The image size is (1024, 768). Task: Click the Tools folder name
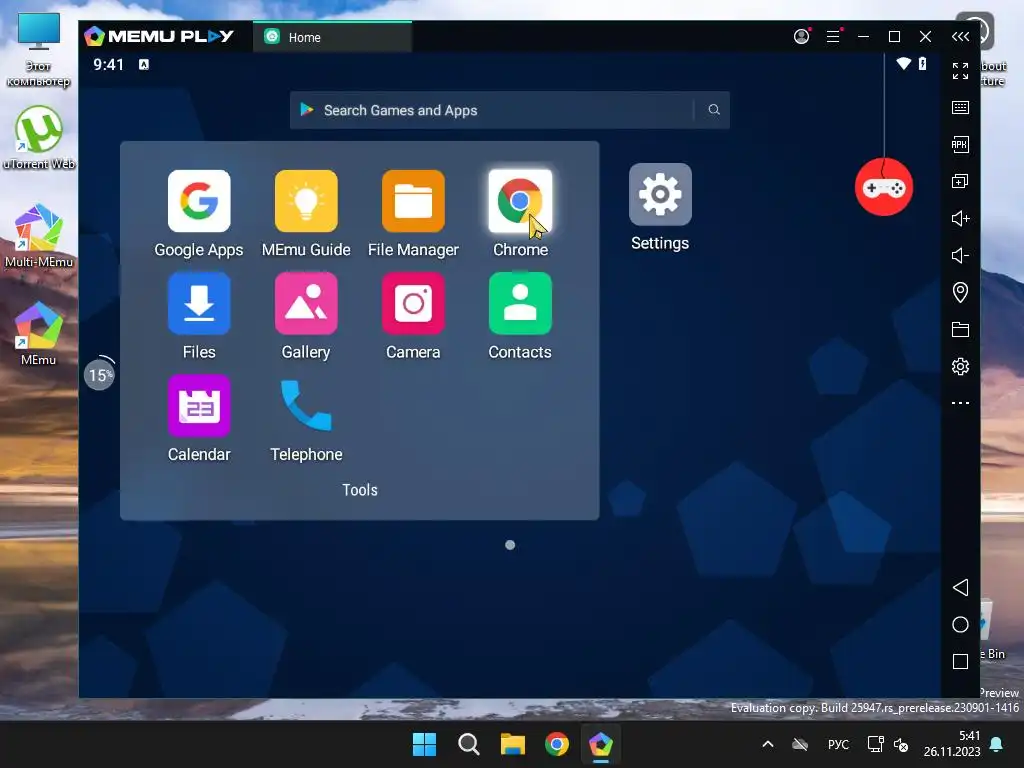pyautogui.click(x=360, y=490)
